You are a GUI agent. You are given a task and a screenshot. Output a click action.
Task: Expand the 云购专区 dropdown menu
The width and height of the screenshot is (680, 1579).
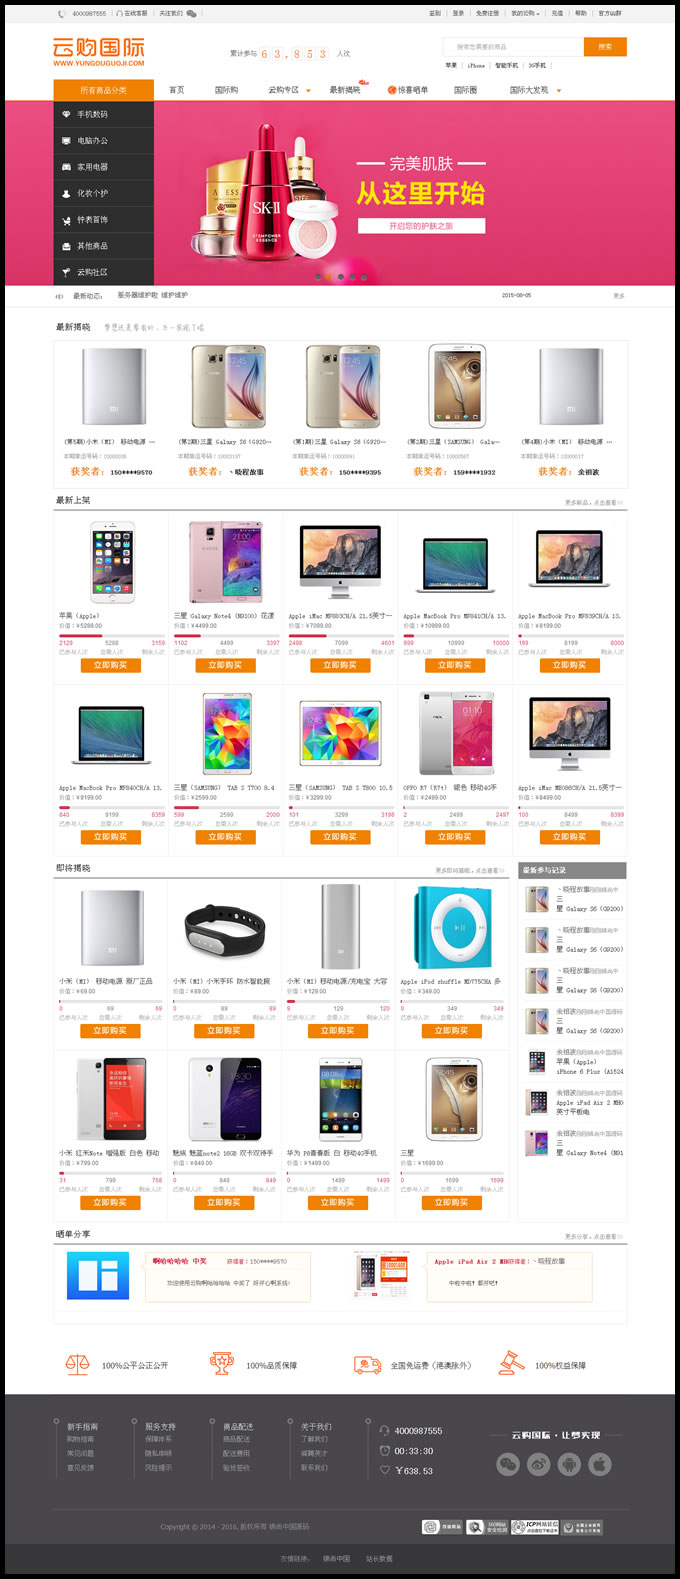coord(289,90)
